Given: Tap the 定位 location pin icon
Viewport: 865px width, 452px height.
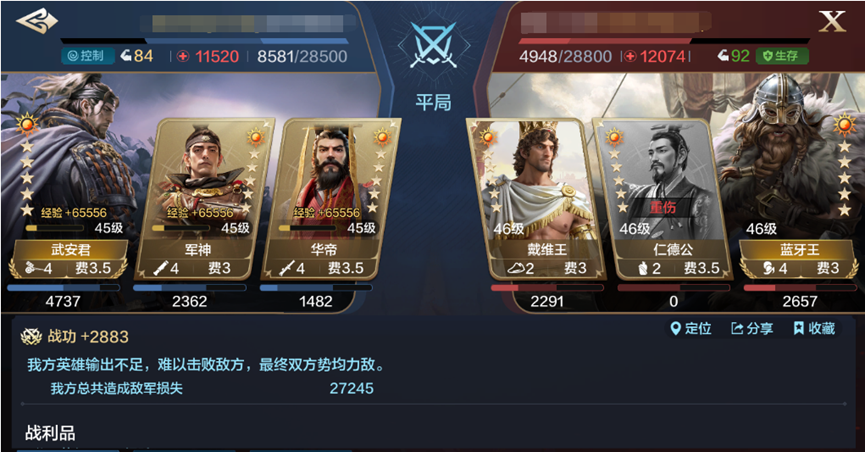Looking at the screenshot, I should pos(675,329).
